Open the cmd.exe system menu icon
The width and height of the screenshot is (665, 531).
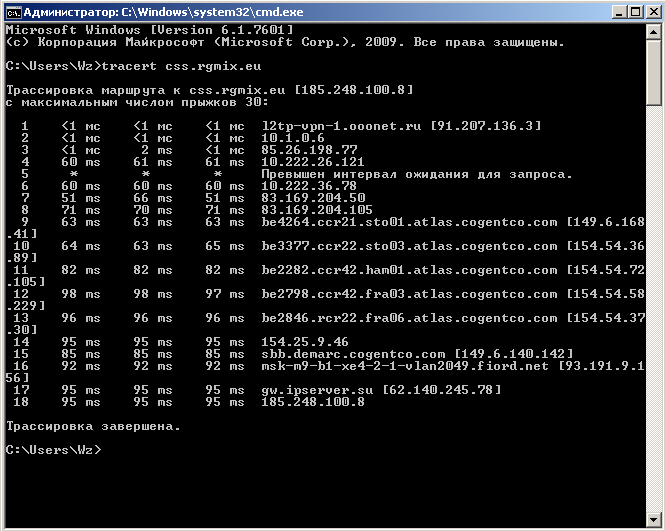pyautogui.click(x=13, y=12)
